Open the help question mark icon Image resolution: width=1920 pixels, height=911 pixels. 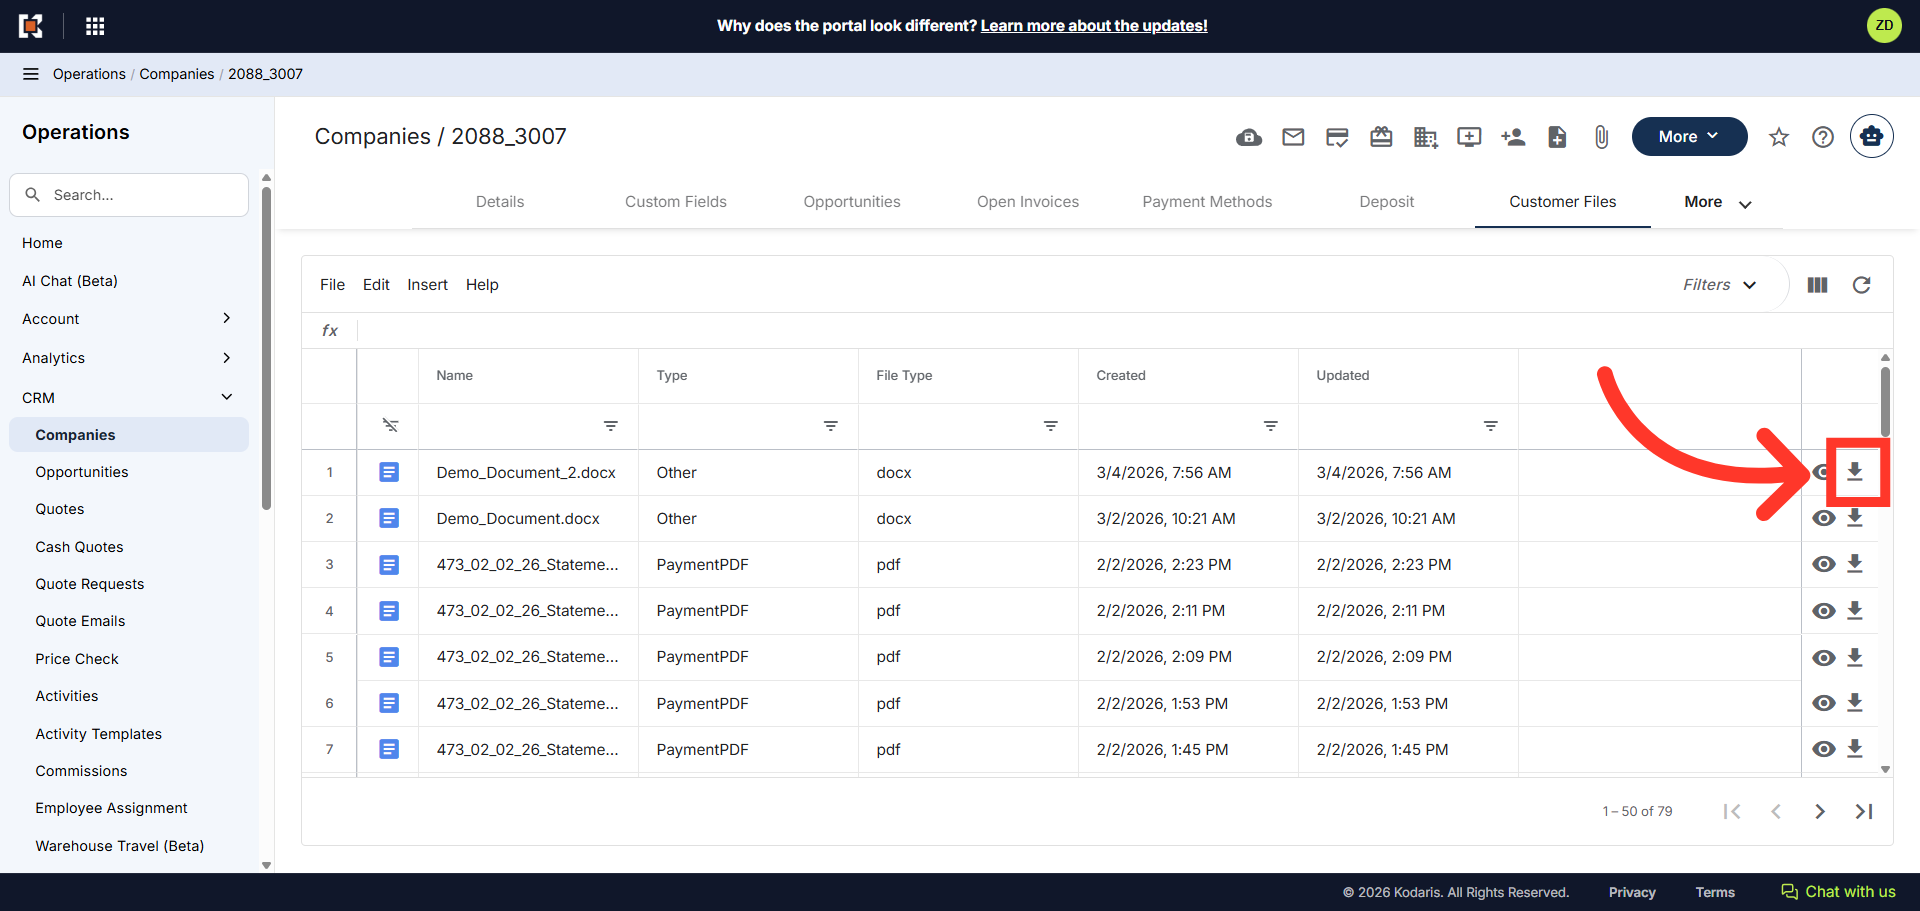(x=1823, y=137)
